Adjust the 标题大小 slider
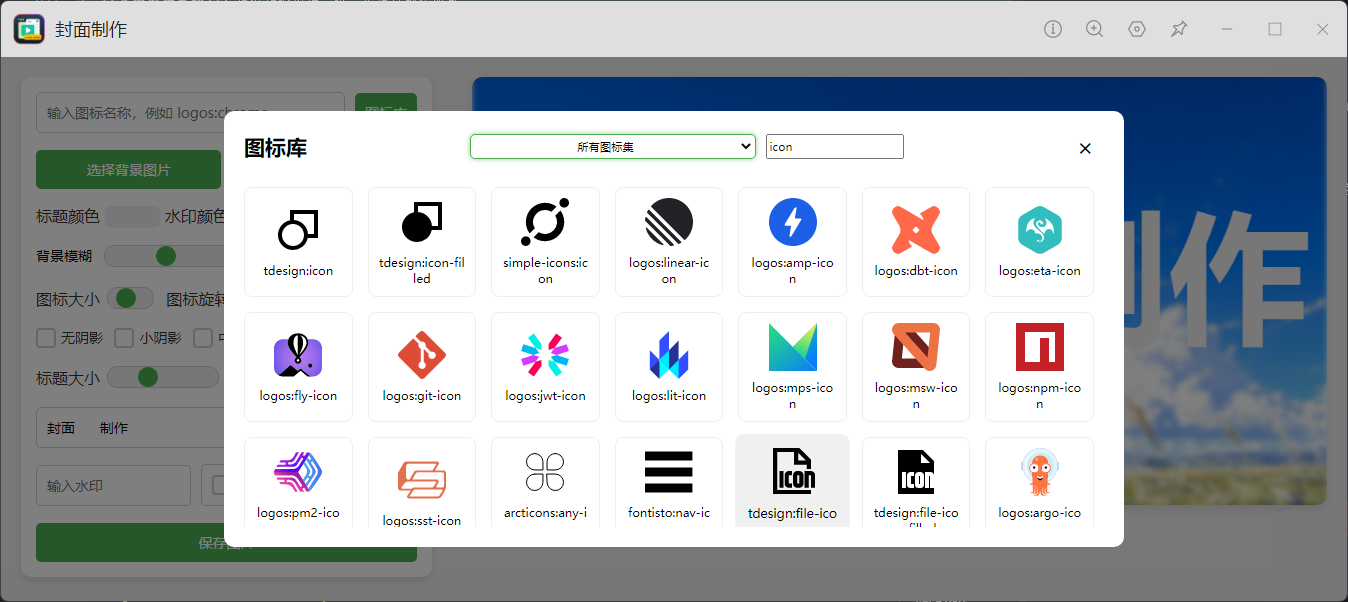The height and width of the screenshot is (602, 1348). 163,377
